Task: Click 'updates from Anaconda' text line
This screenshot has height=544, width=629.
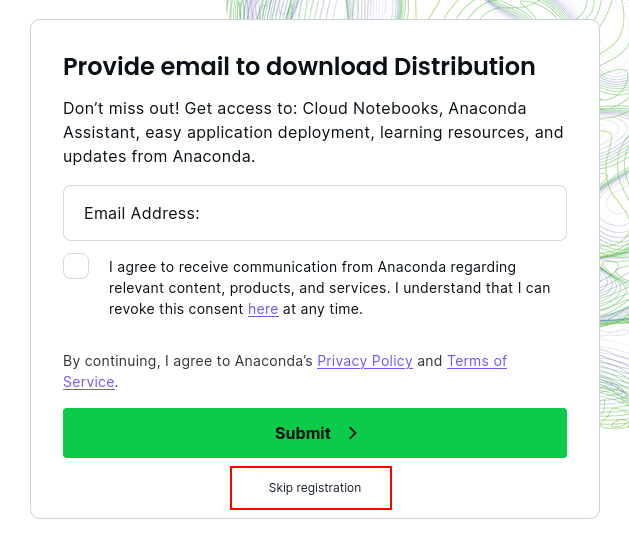Action: point(158,156)
